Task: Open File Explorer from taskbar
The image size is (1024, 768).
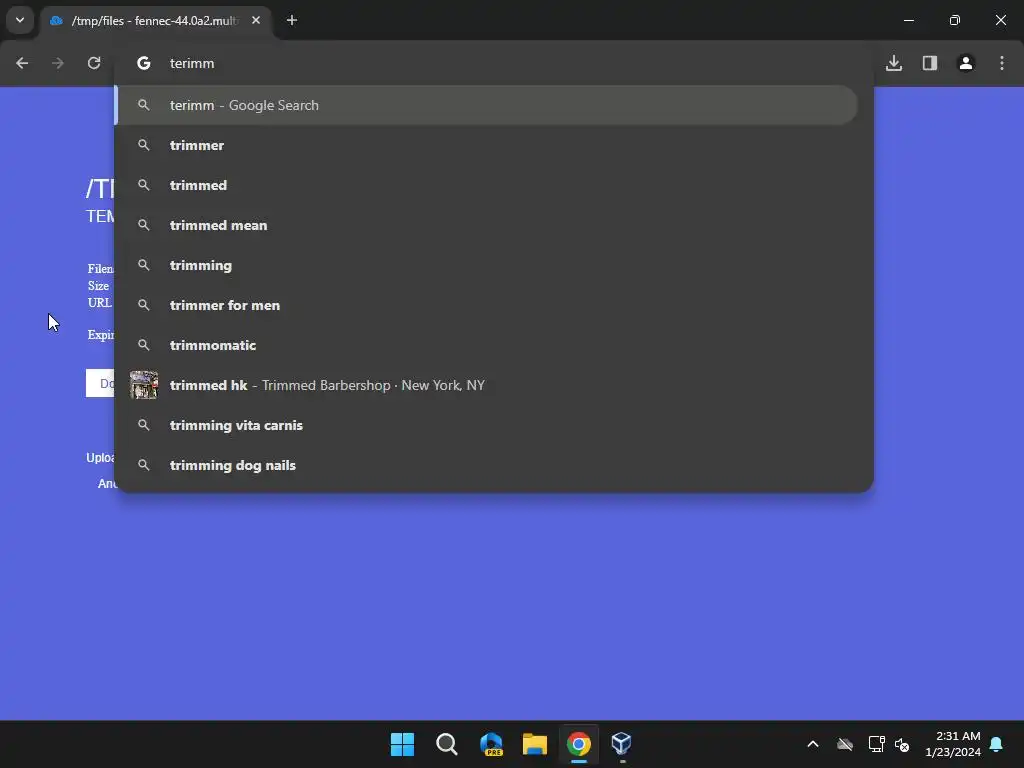Action: (x=535, y=744)
